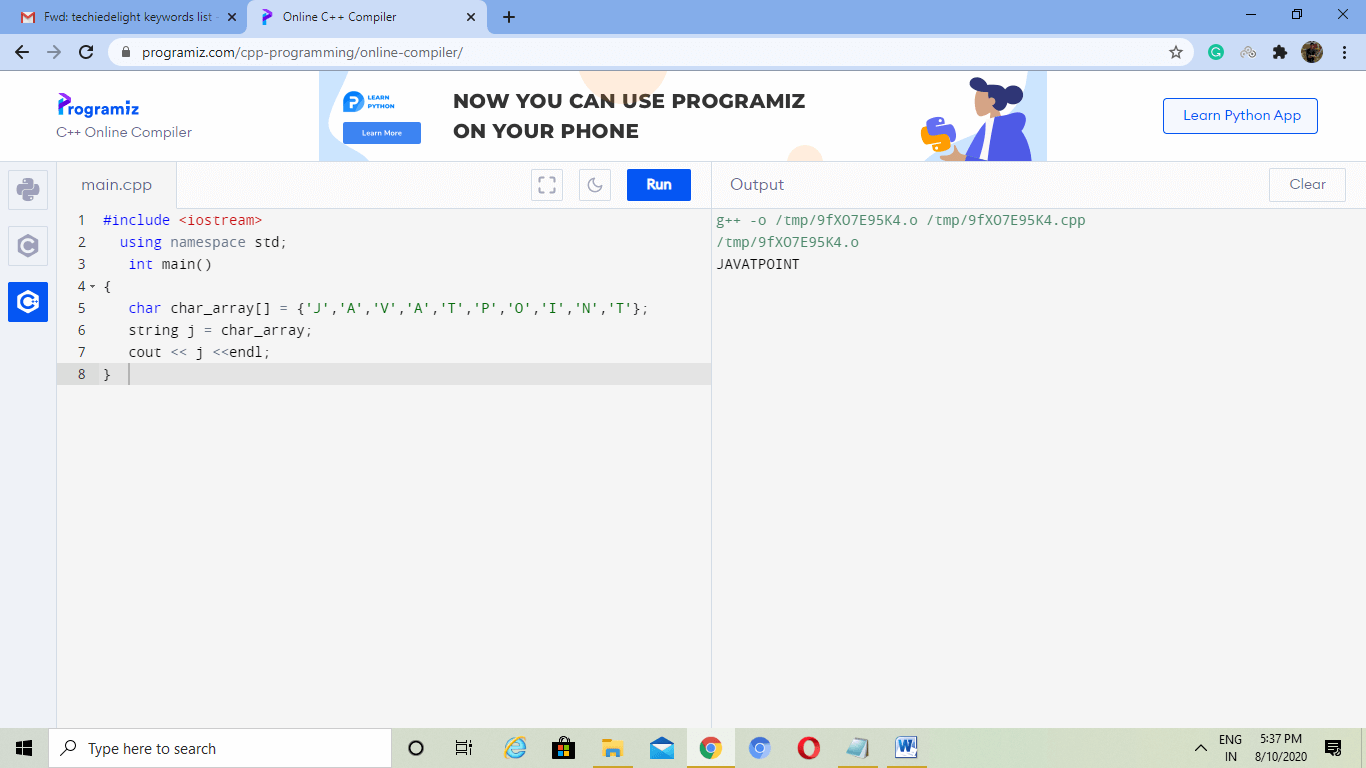1366x768 pixels.
Task: Open a new browser tab
Action: pos(509,17)
